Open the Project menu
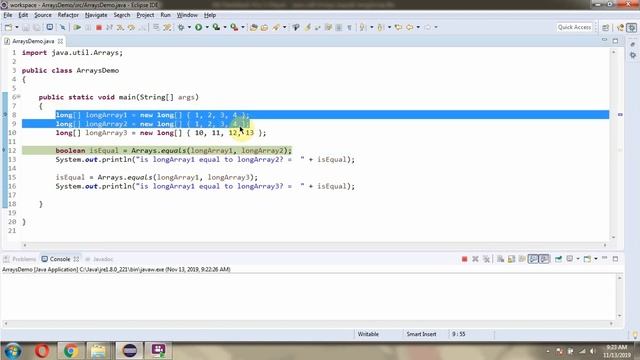The height and width of the screenshot is (360, 640). click(x=145, y=15)
